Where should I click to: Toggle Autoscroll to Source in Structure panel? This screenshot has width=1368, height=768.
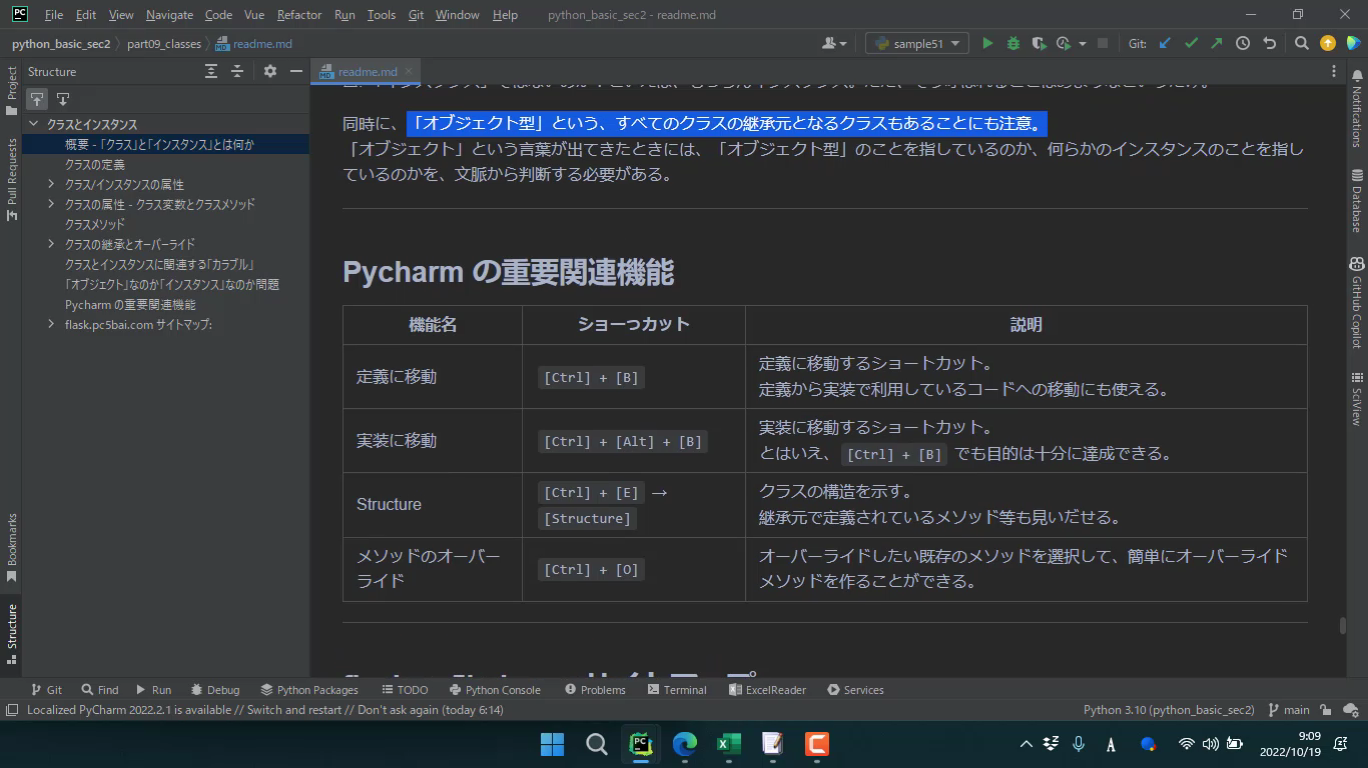(x=37, y=98)
